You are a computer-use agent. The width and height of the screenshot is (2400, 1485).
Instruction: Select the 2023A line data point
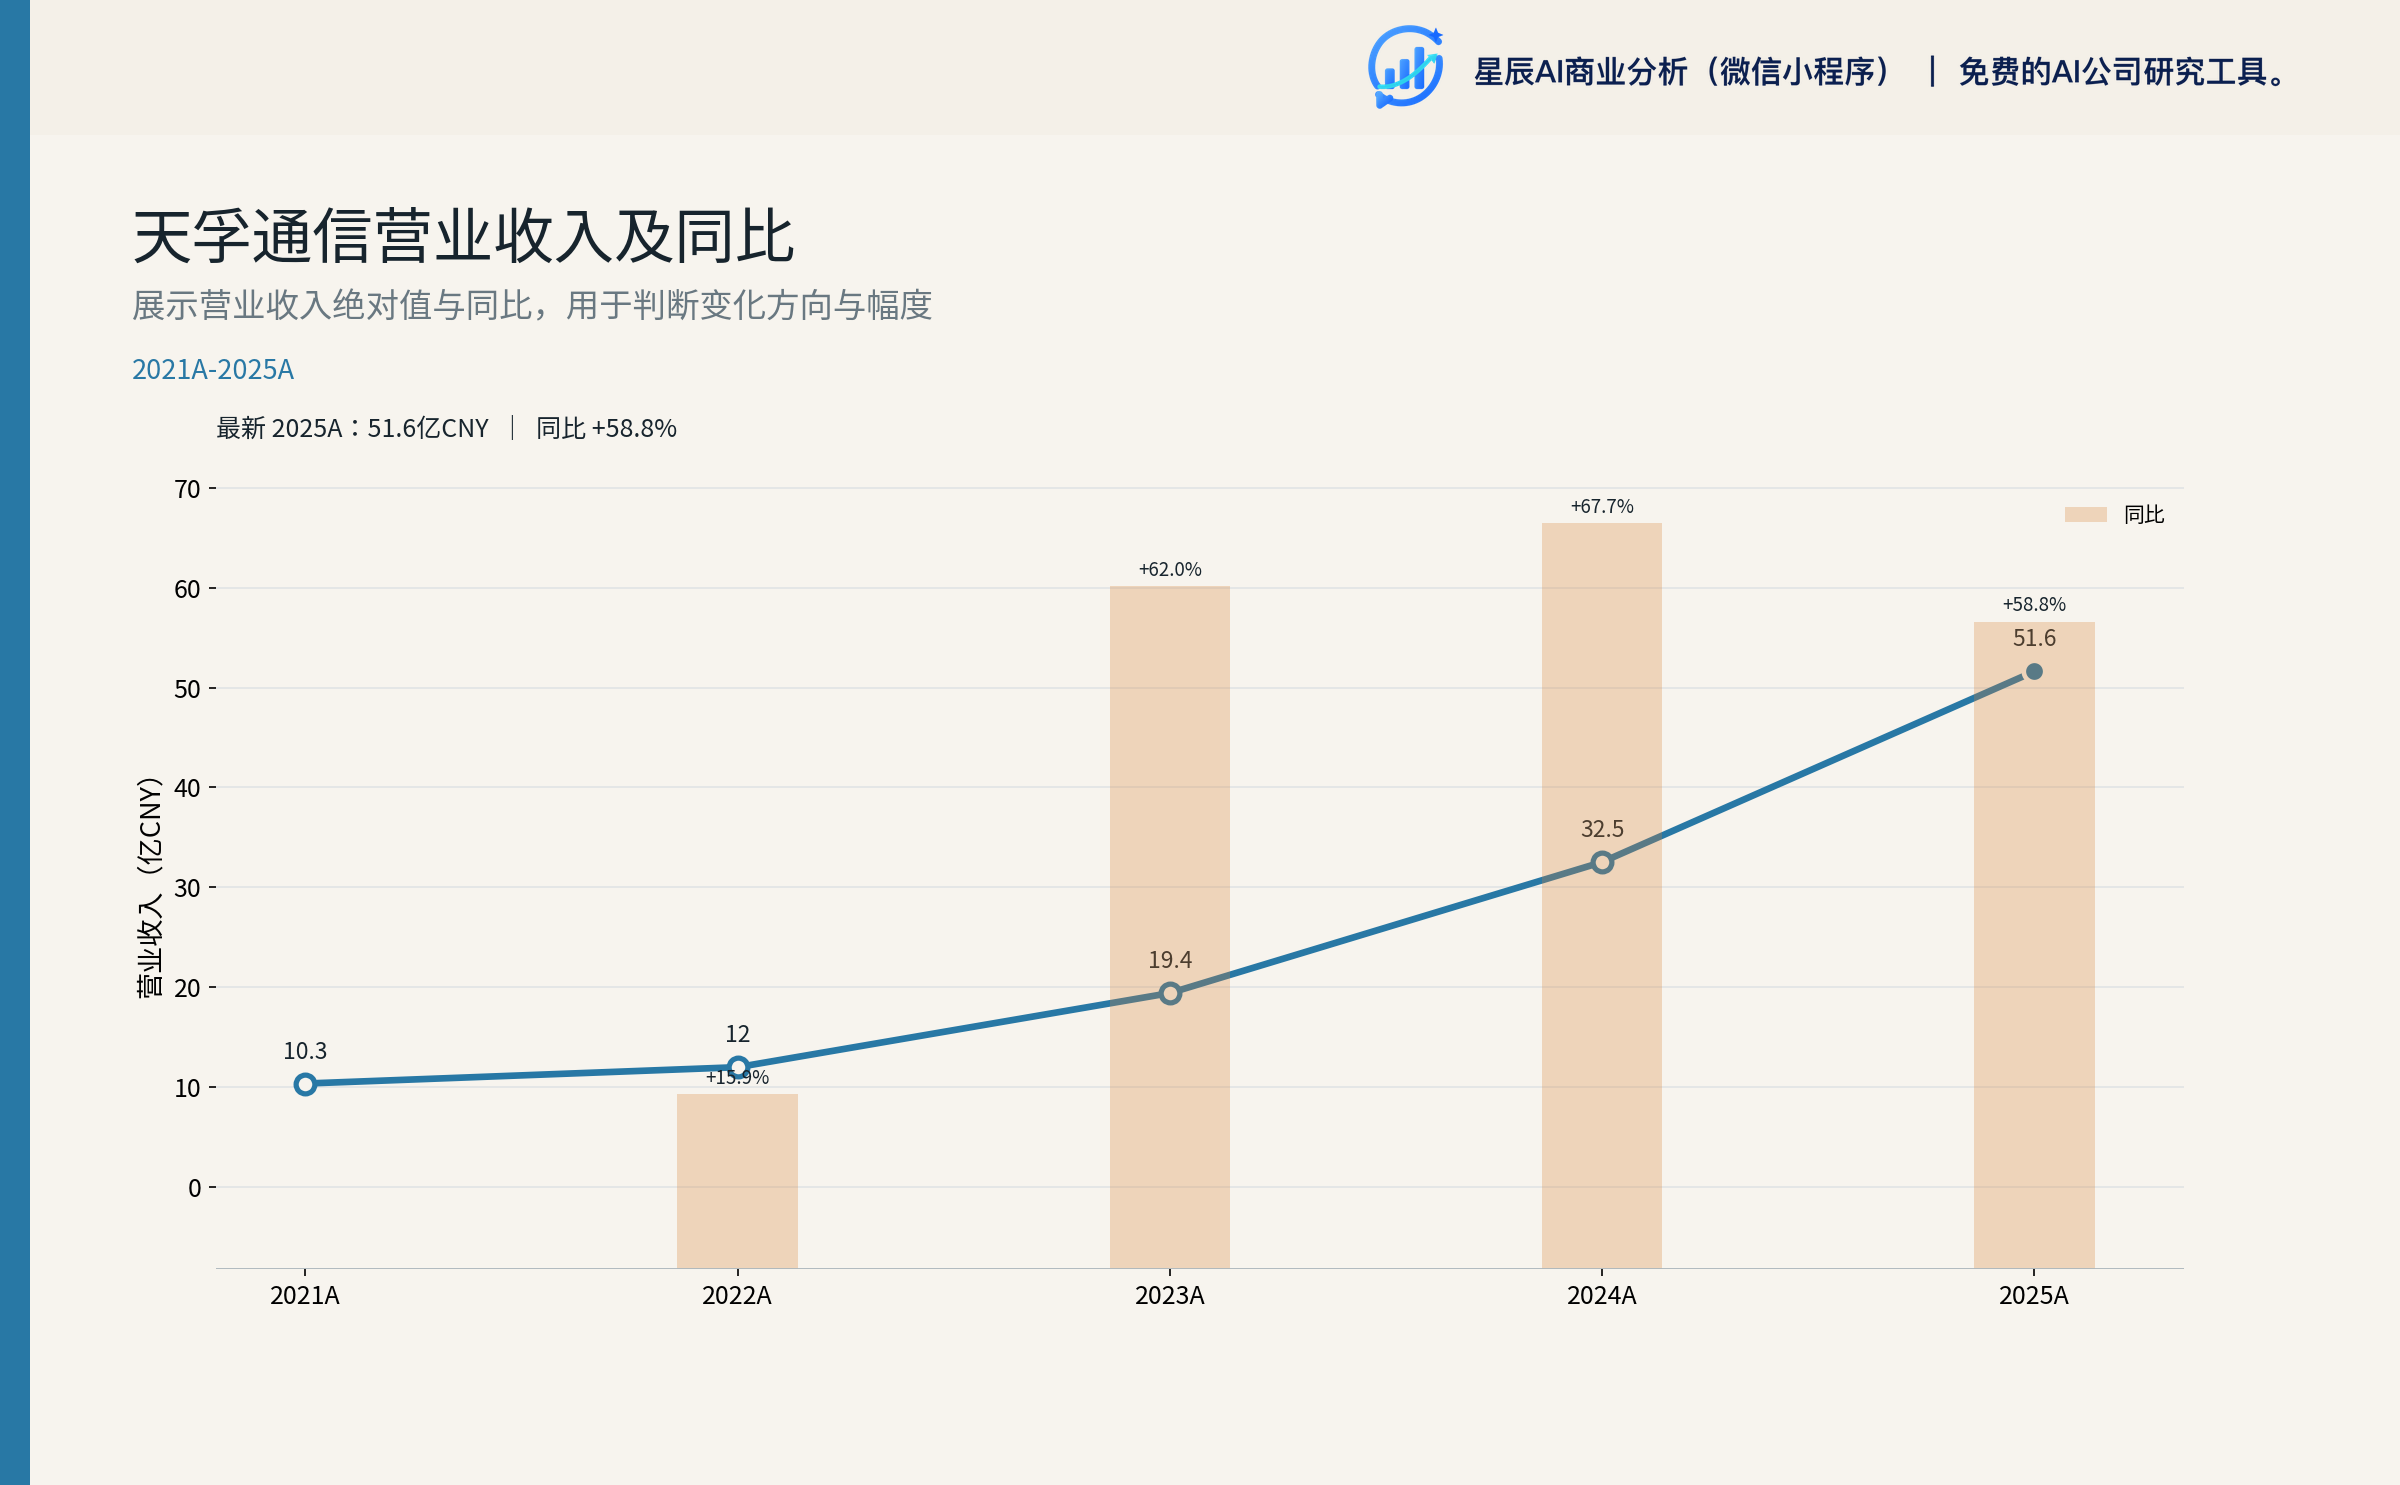click(1170, 993)
